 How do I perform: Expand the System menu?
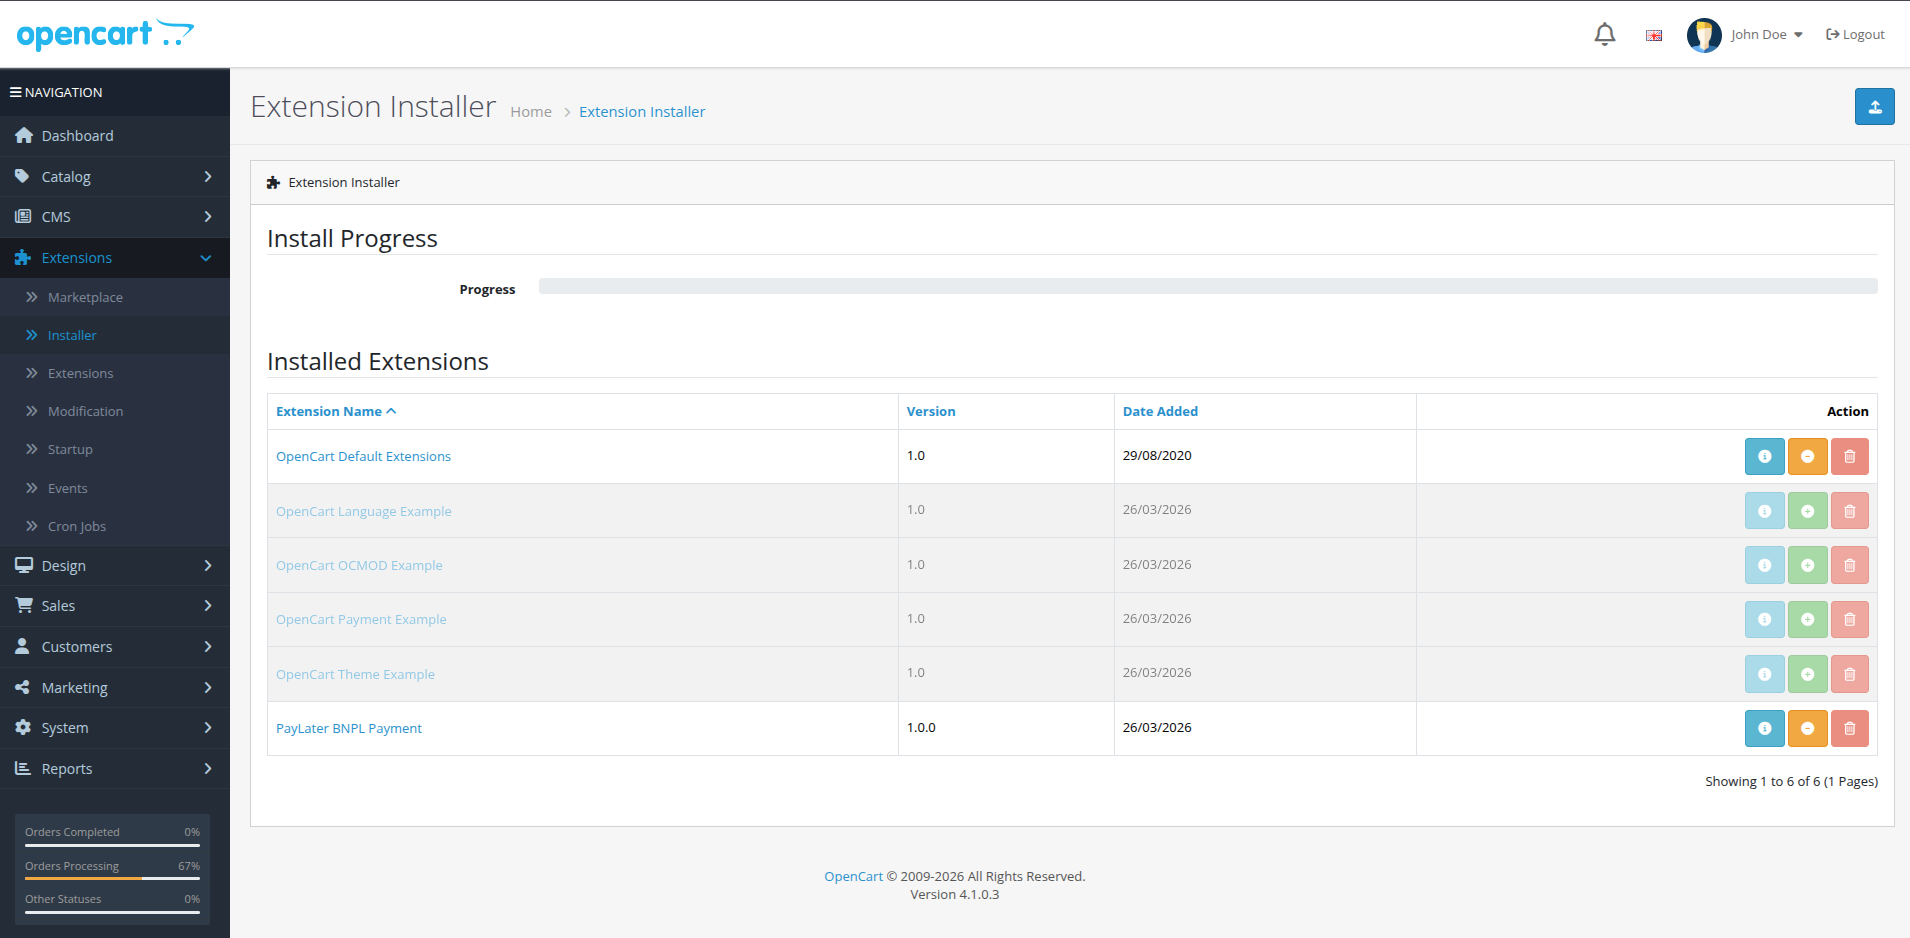(x=115, y=728)
